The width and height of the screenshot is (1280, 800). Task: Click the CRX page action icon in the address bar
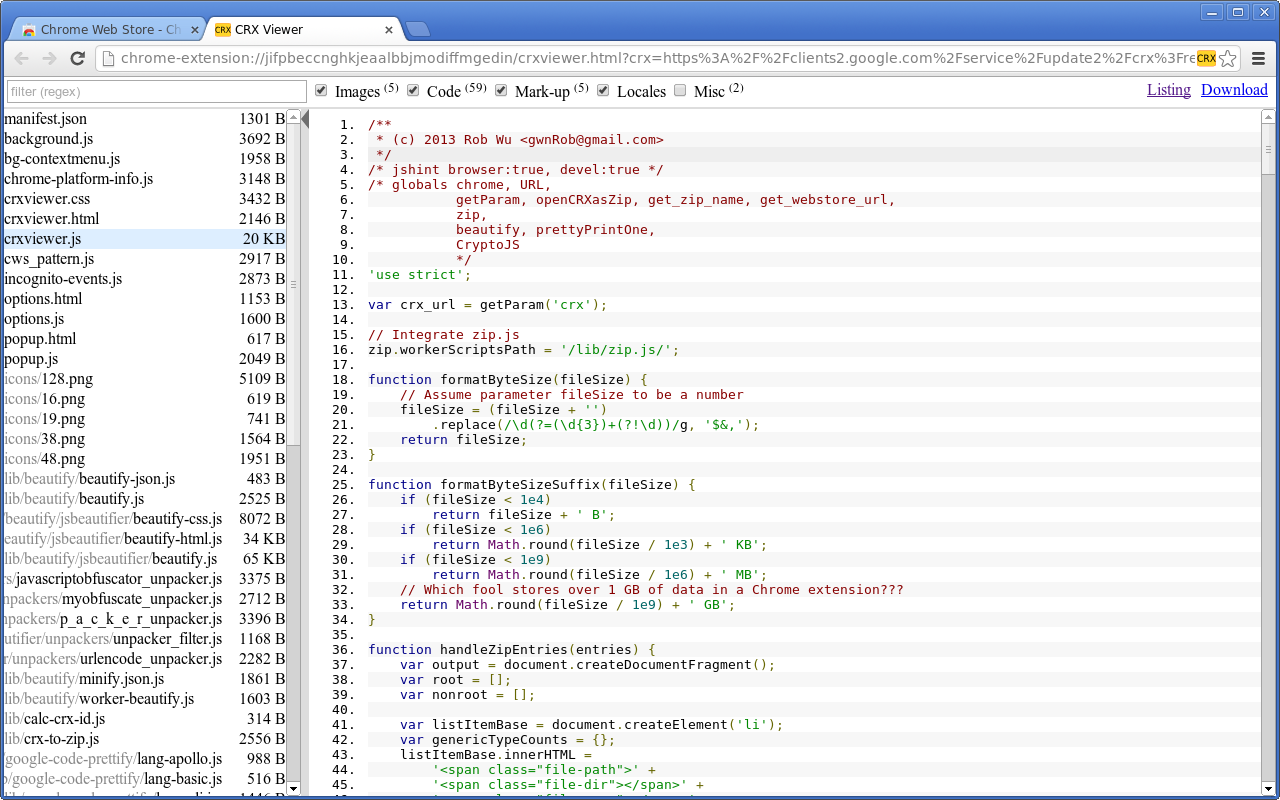tap(1205, 59)
